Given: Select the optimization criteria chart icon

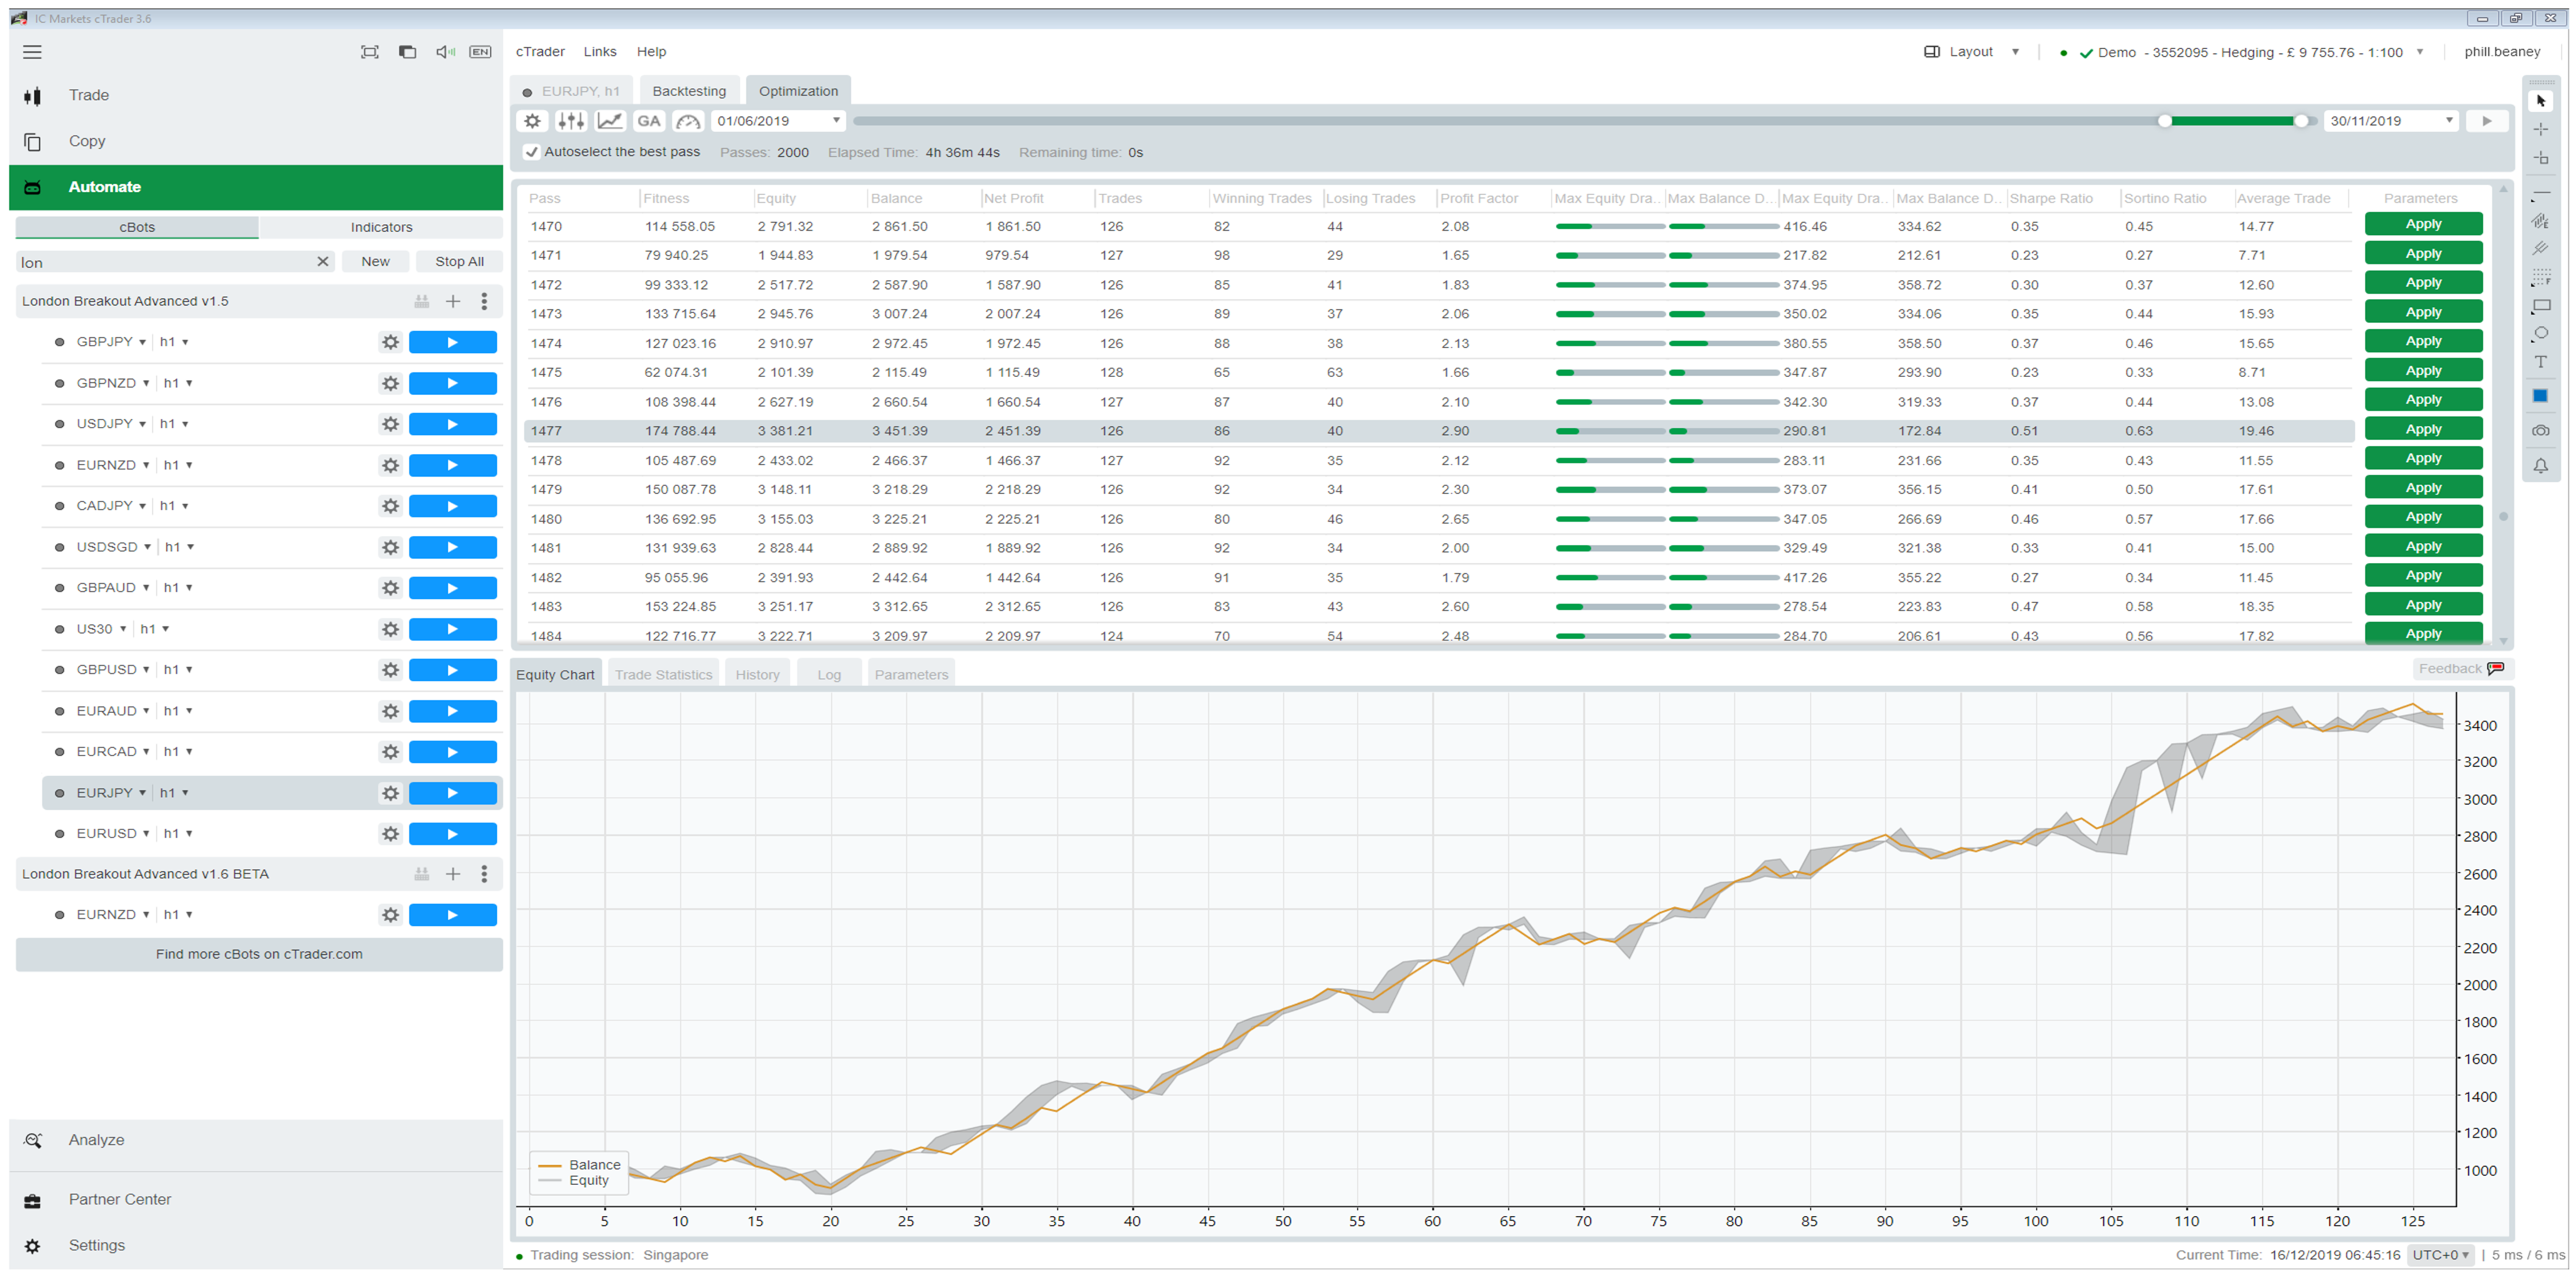Looking at the screenshot, I should tap(610, 121).
